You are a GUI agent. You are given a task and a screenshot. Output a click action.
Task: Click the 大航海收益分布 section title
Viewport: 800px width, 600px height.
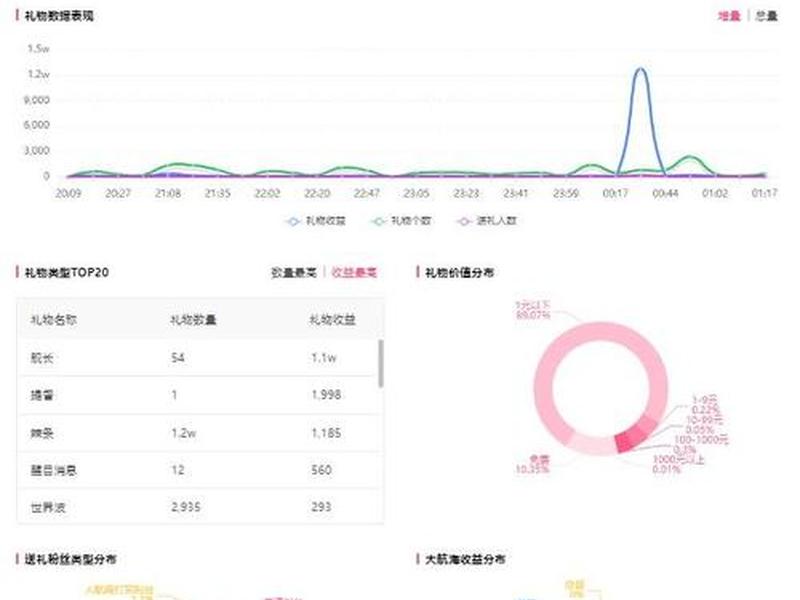click(465, 559)
